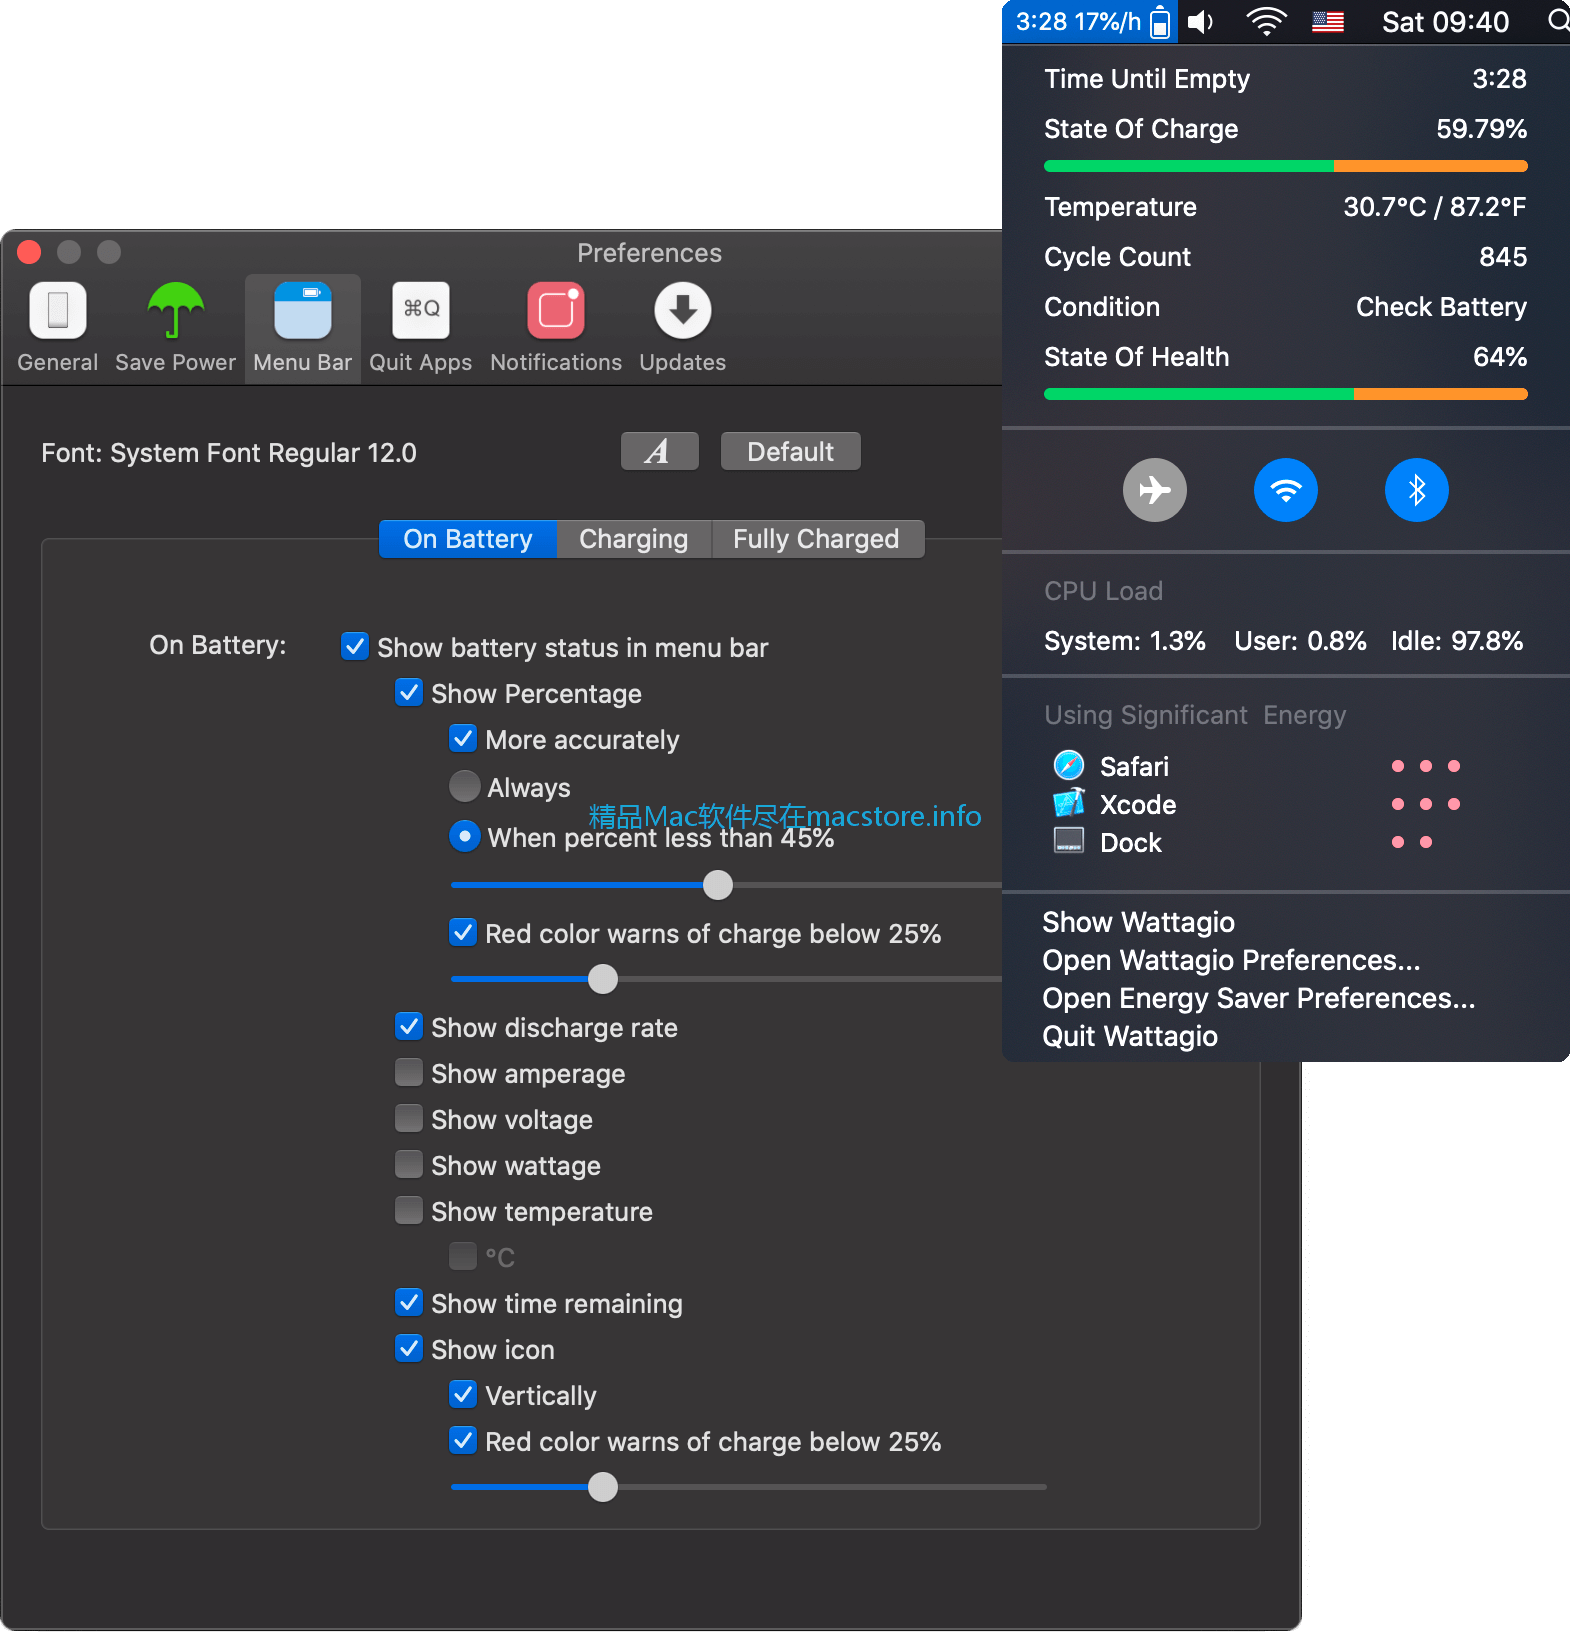
Task: Toggle Wi-Fi button in Wattagio menu
Action: 1286,490
